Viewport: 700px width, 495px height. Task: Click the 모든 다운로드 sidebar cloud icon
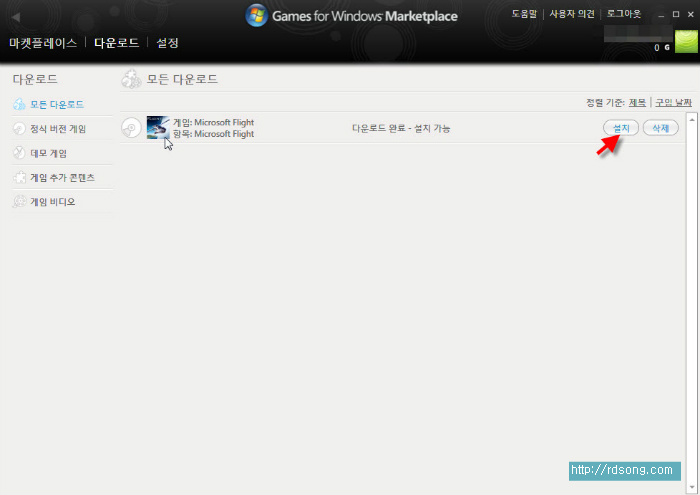(x=19, y=104)
